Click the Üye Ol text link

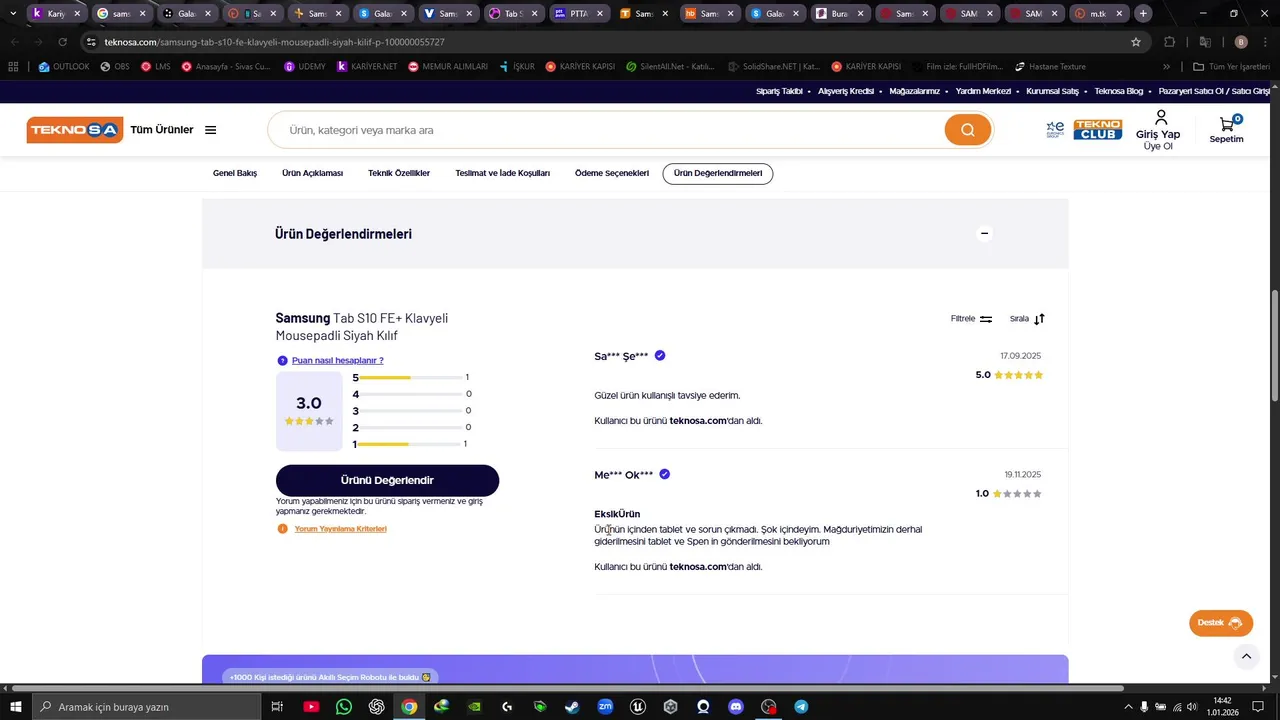click(1158, 147)
